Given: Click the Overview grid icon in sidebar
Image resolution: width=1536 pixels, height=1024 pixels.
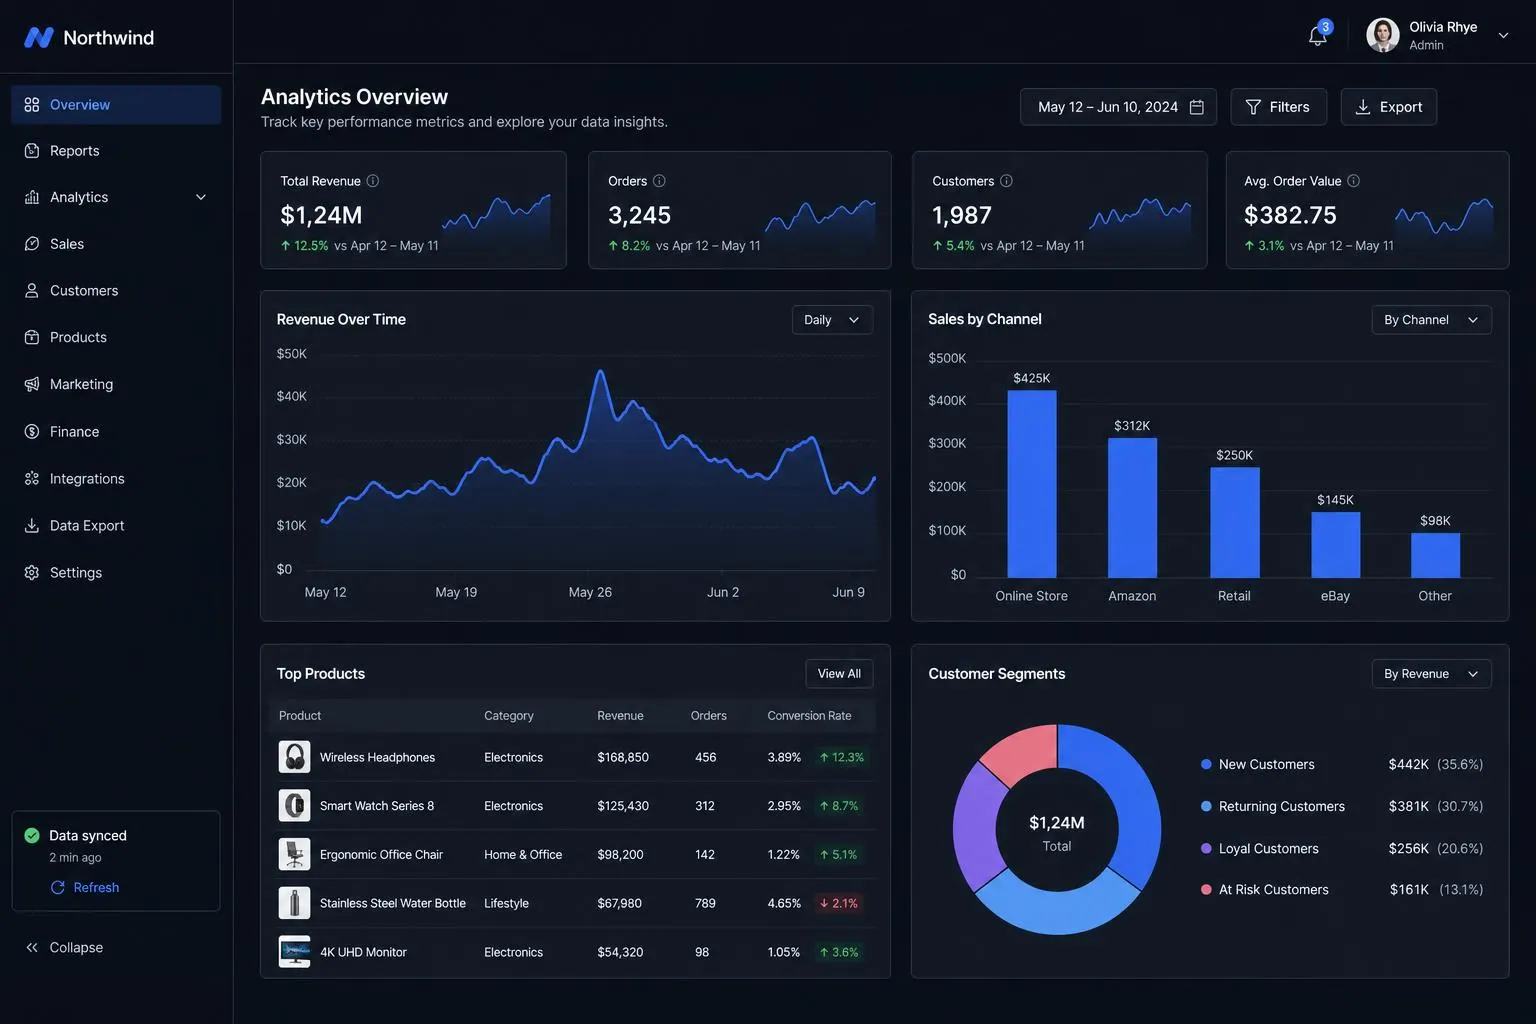Looking at the screenshot, I should tap(32, 105).
